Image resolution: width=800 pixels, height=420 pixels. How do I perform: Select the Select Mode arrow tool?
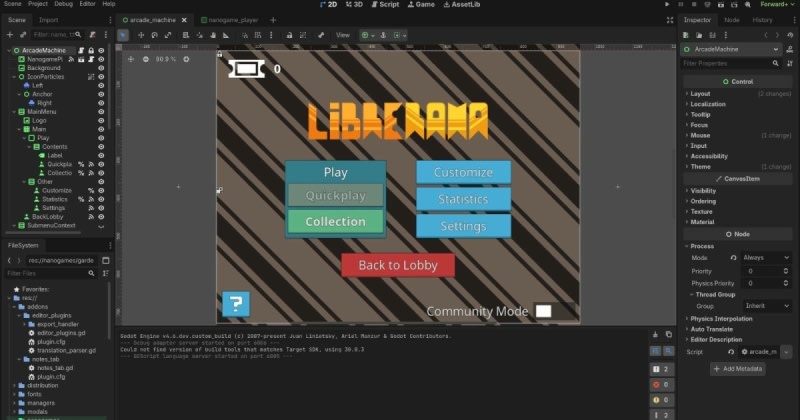point(123,35)
